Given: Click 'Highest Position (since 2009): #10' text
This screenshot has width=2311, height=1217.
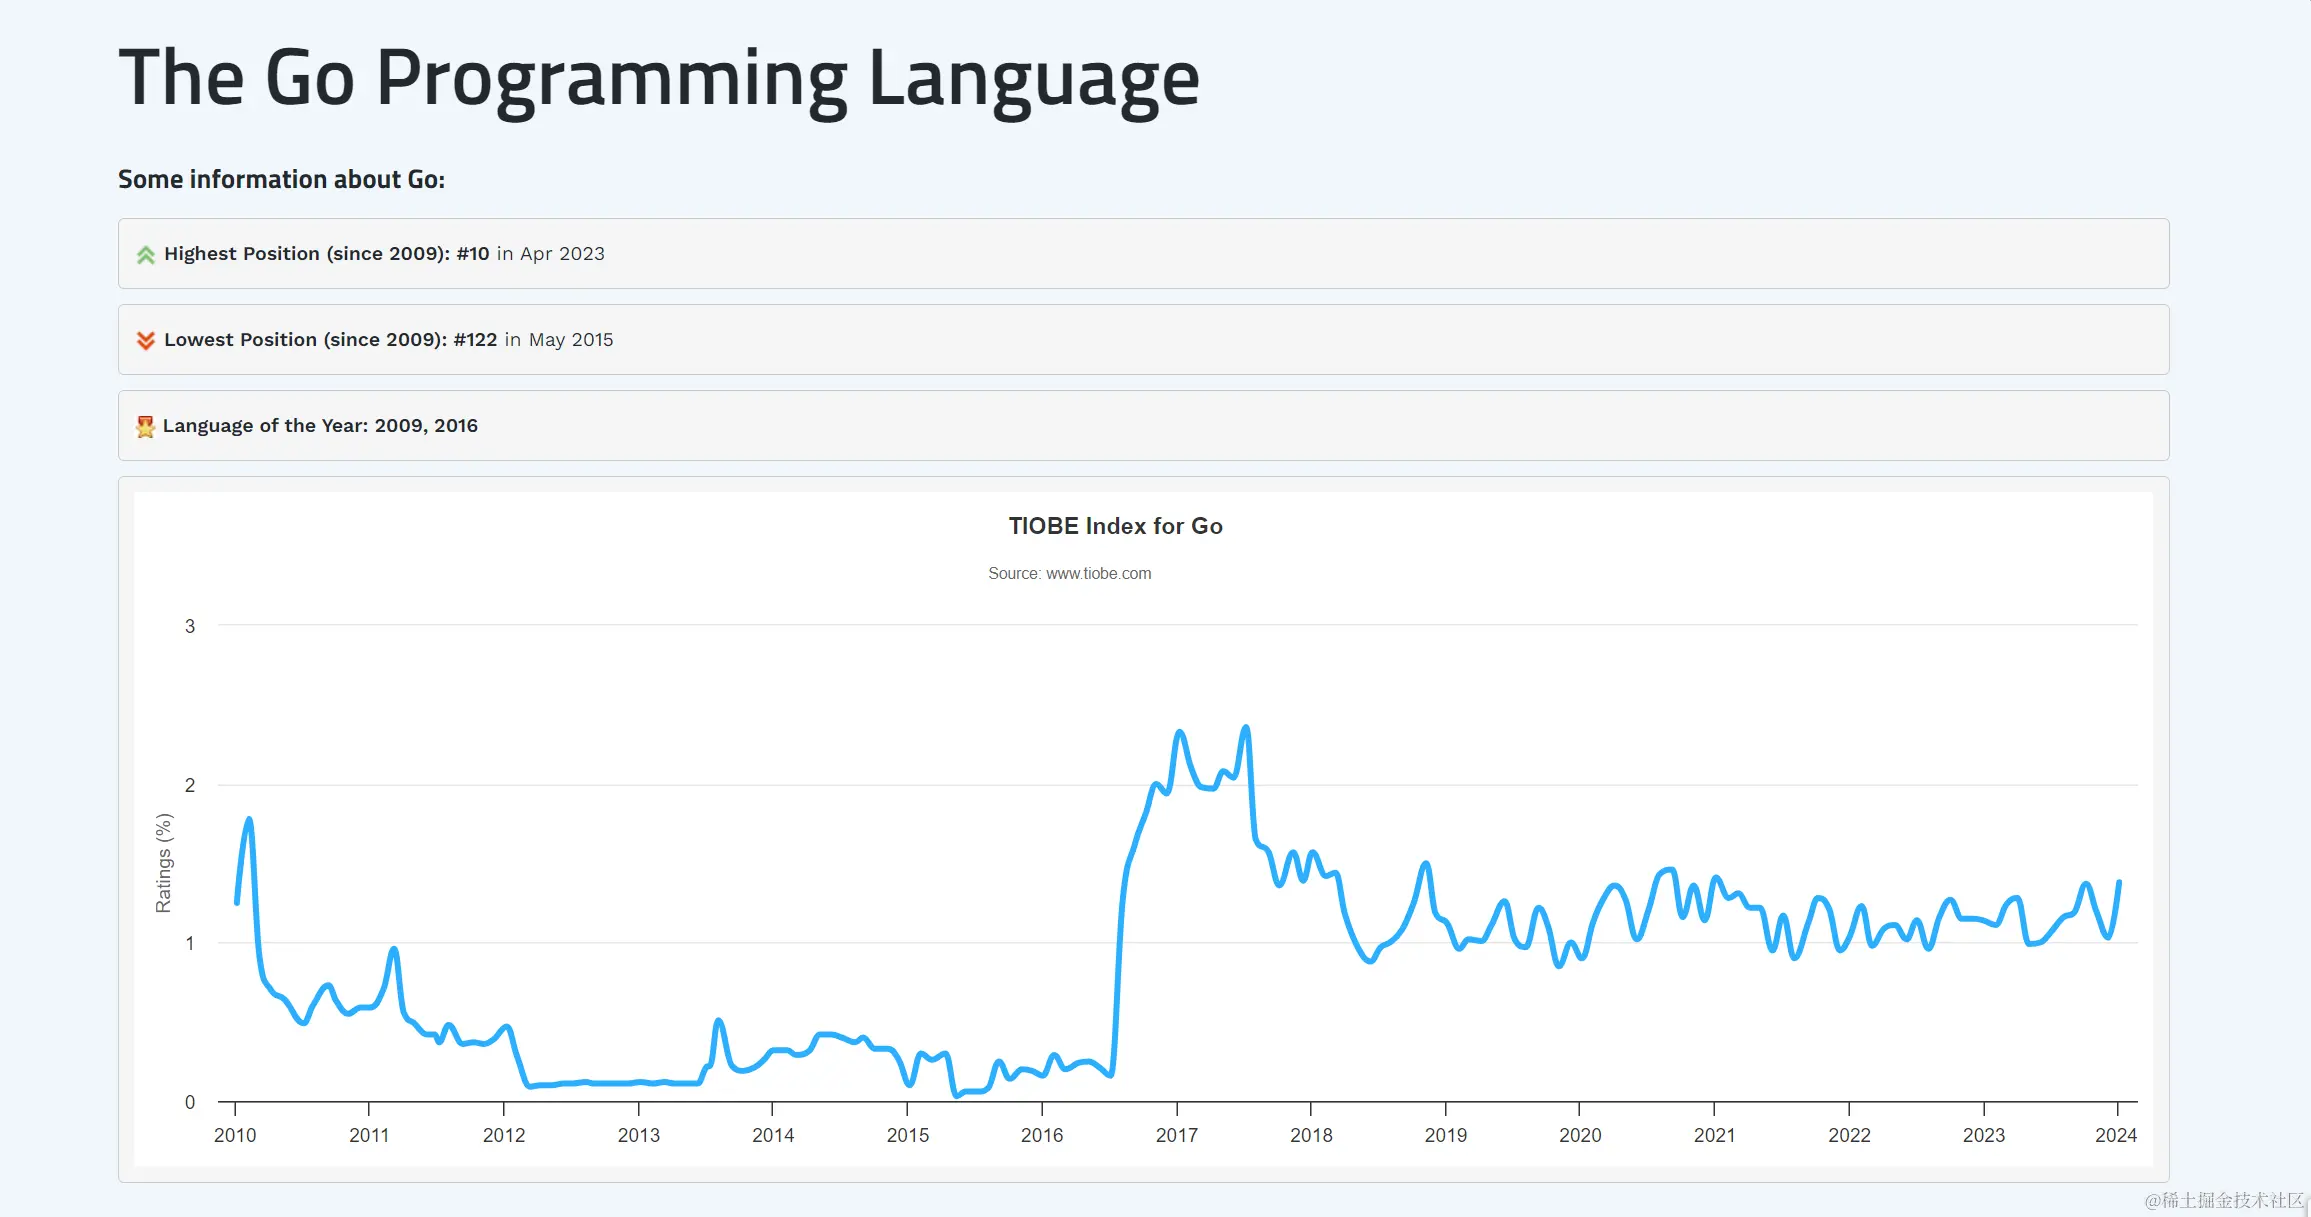Looking at the screenshot, I should pos(327,254).
